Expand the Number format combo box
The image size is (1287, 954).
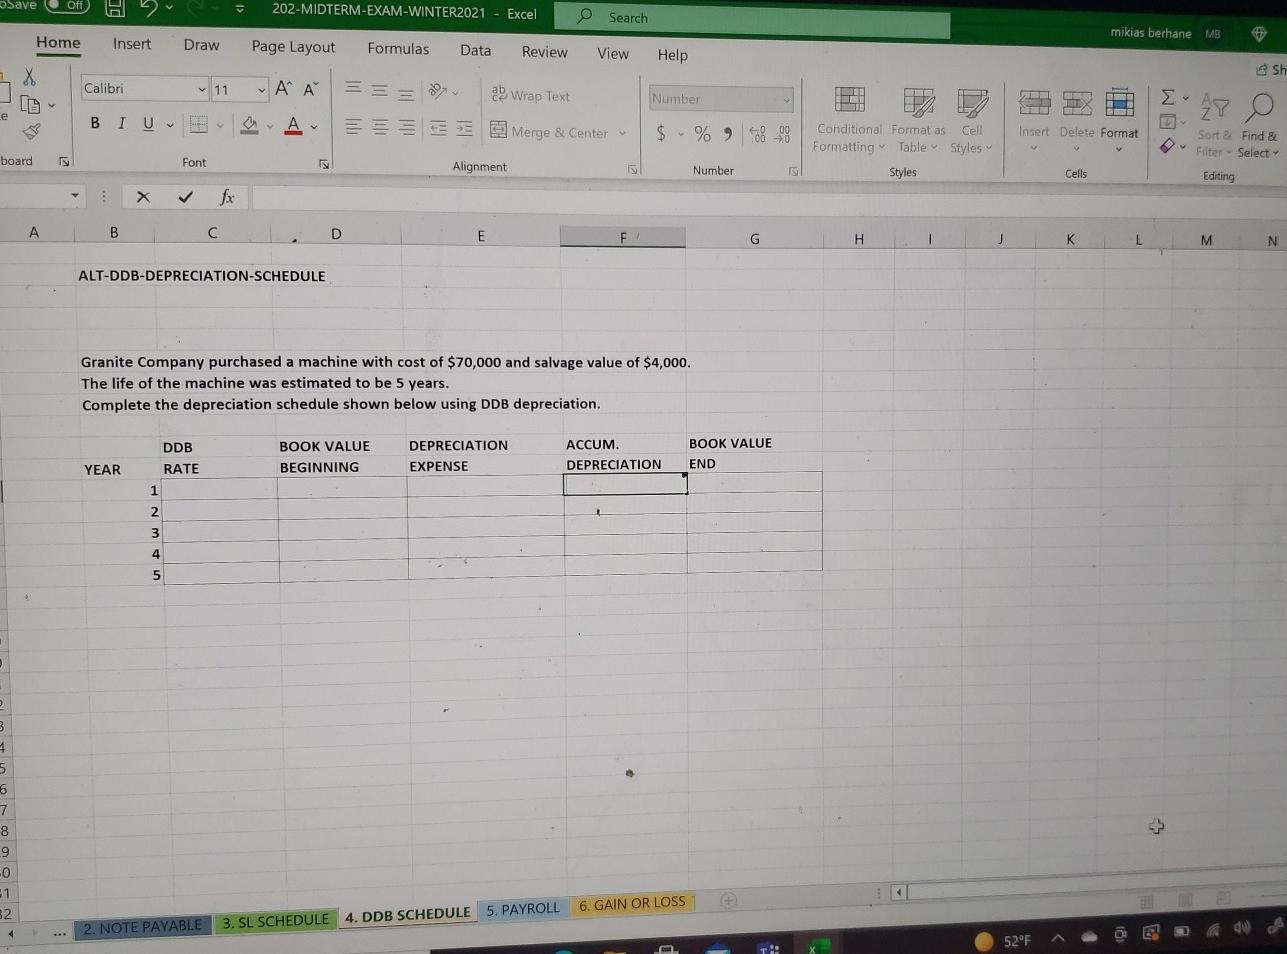point(786,99)
